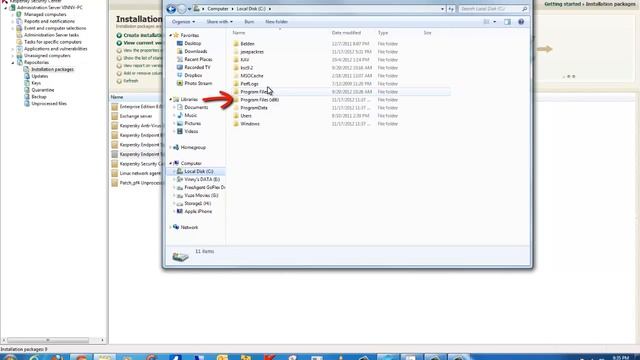The image size is (640, 360).
Task: Open Desktop under Favorites
Action: (192, 43)
